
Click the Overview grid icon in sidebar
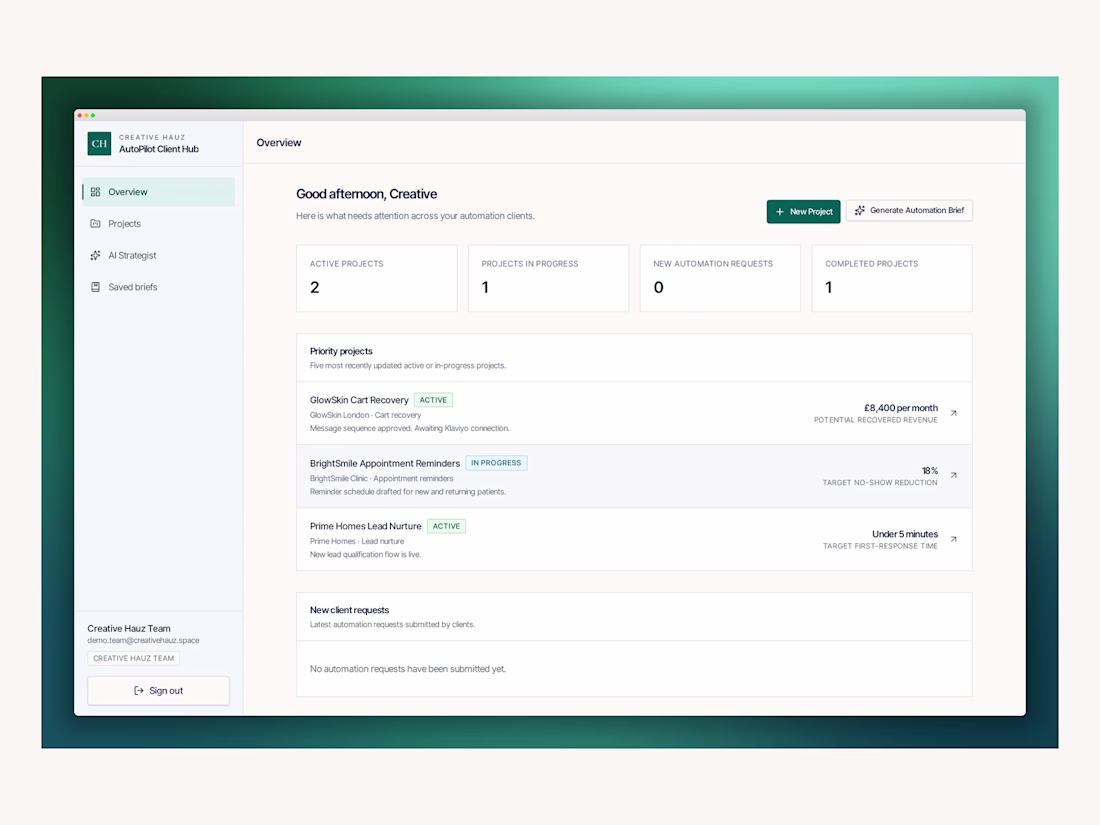click(95, 192)
